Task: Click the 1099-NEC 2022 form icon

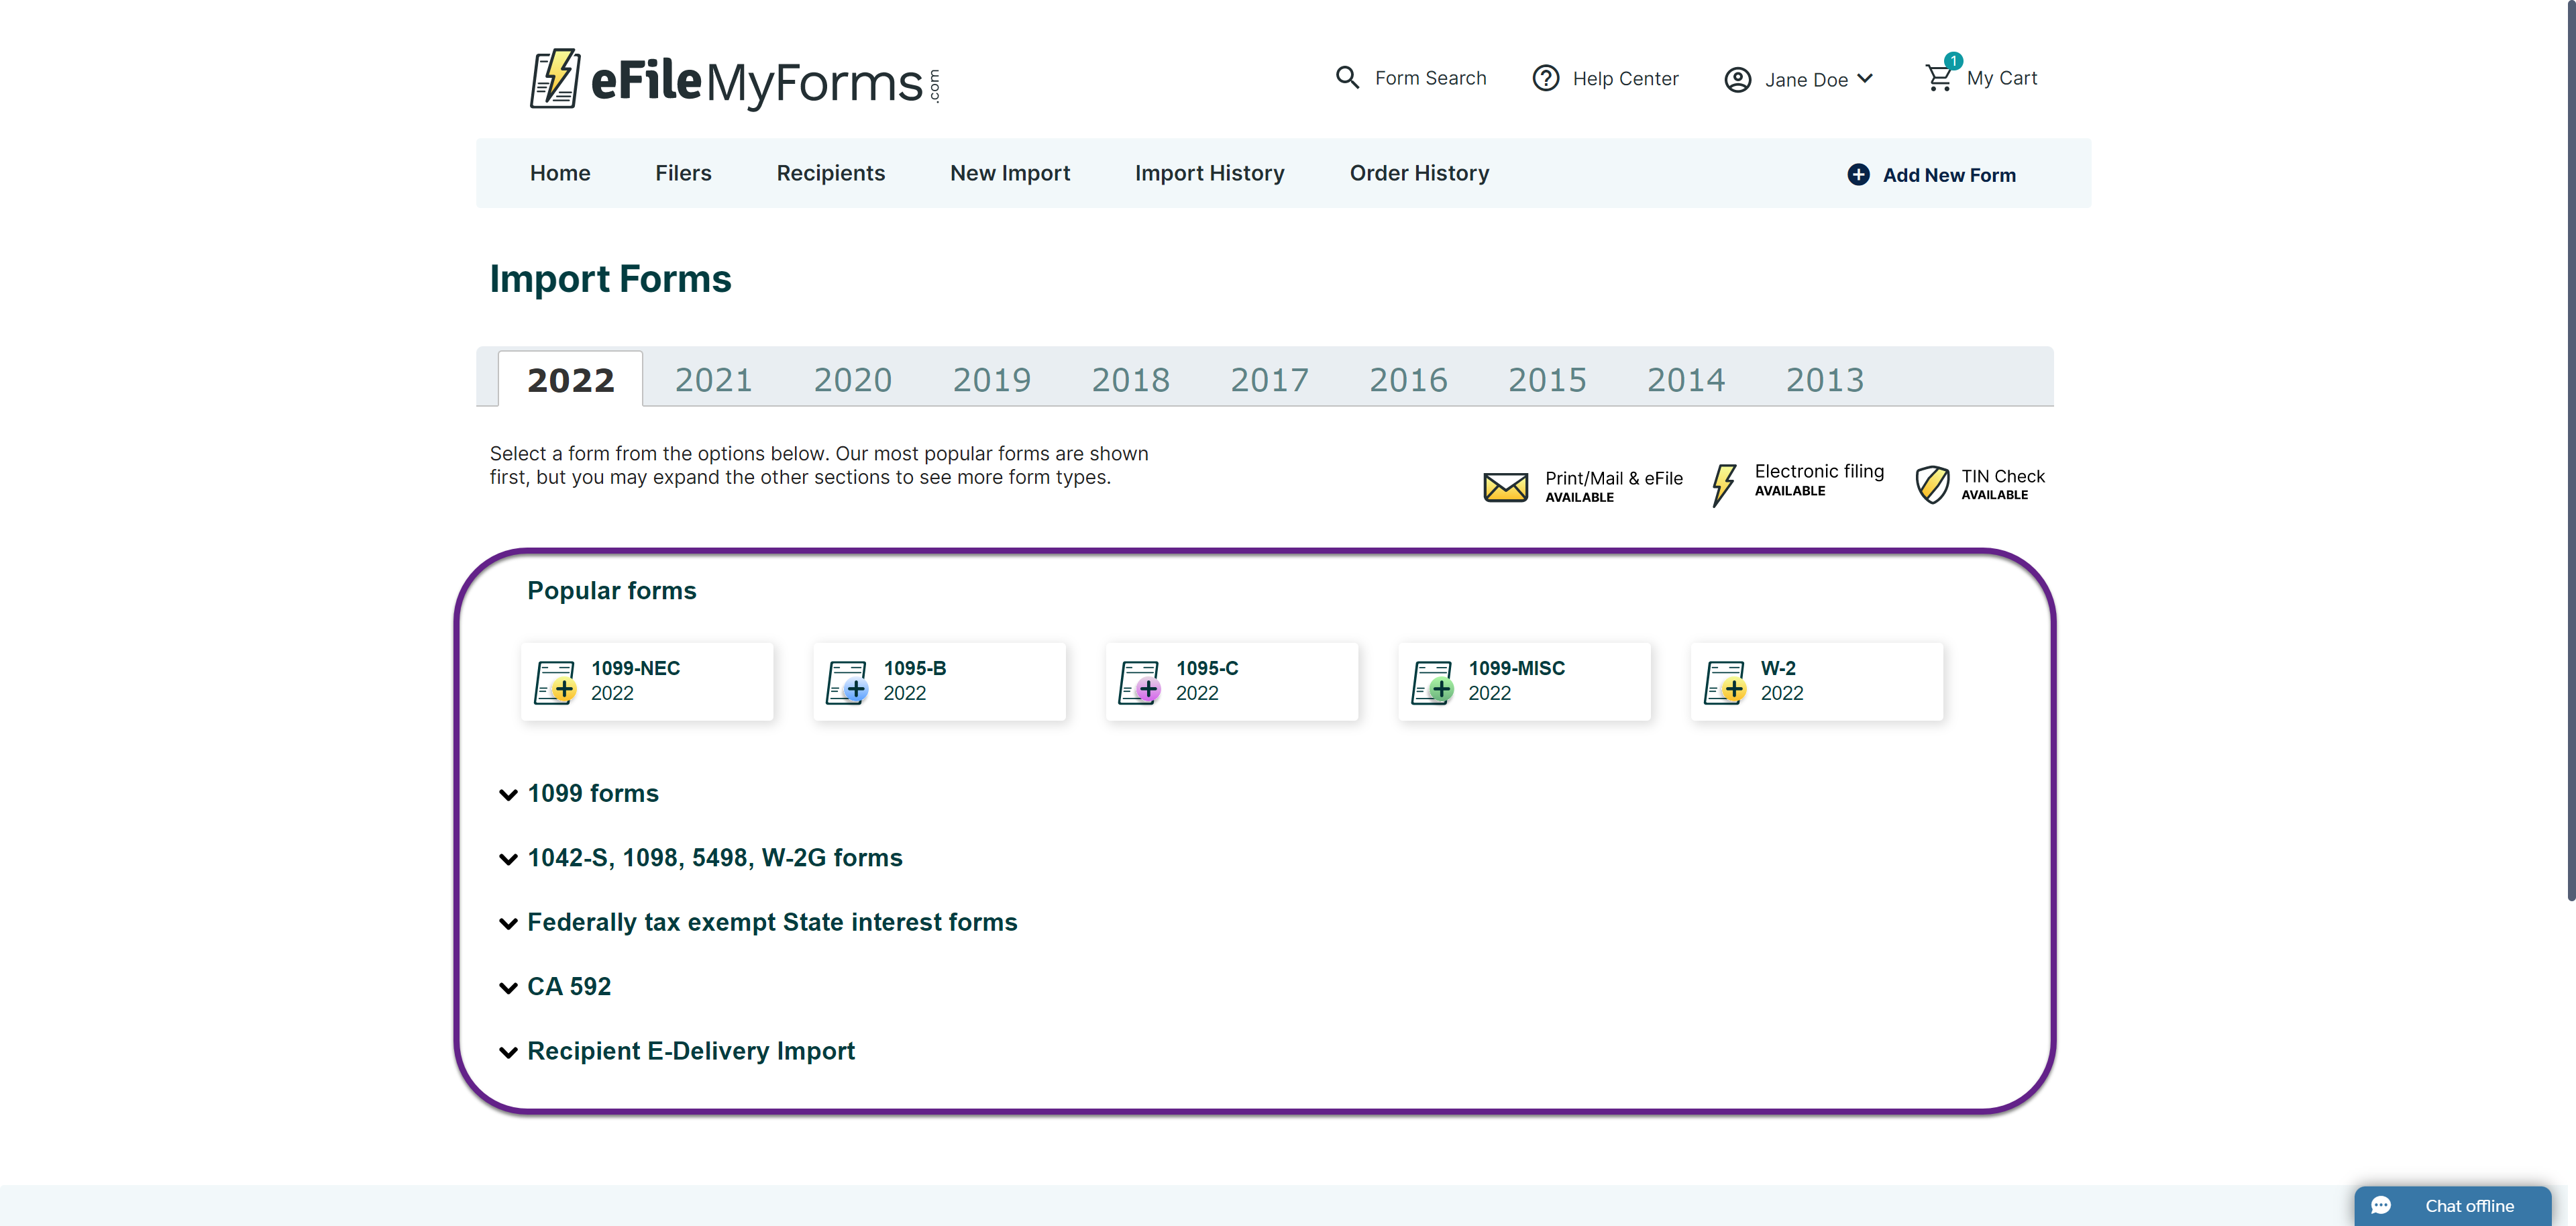Action: click(x=555, y=682)
